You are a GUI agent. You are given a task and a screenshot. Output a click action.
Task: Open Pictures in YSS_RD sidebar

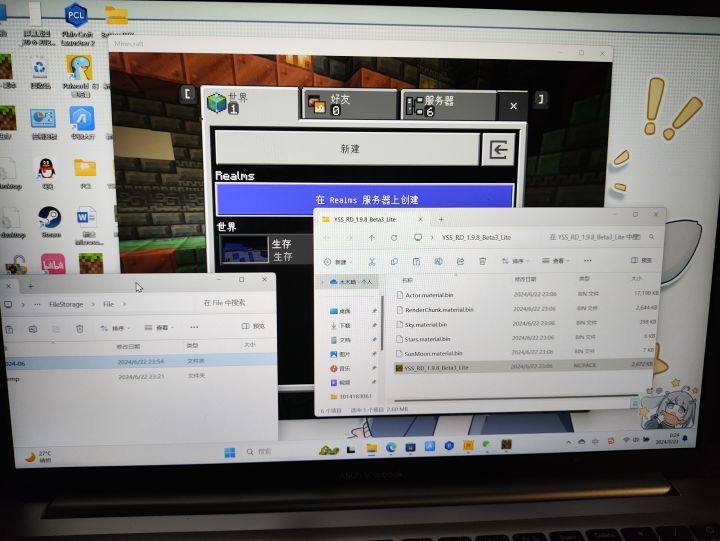click(x=341, y=354)
